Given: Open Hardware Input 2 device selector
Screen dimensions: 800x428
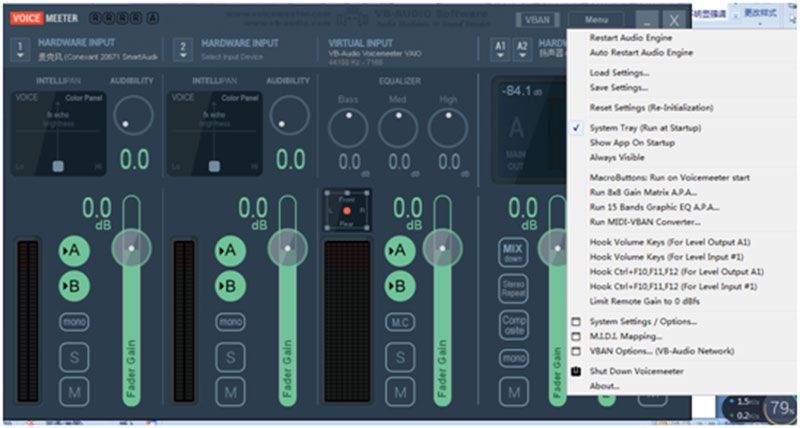Looking at the screenshot, I should (x=183, y=49).
